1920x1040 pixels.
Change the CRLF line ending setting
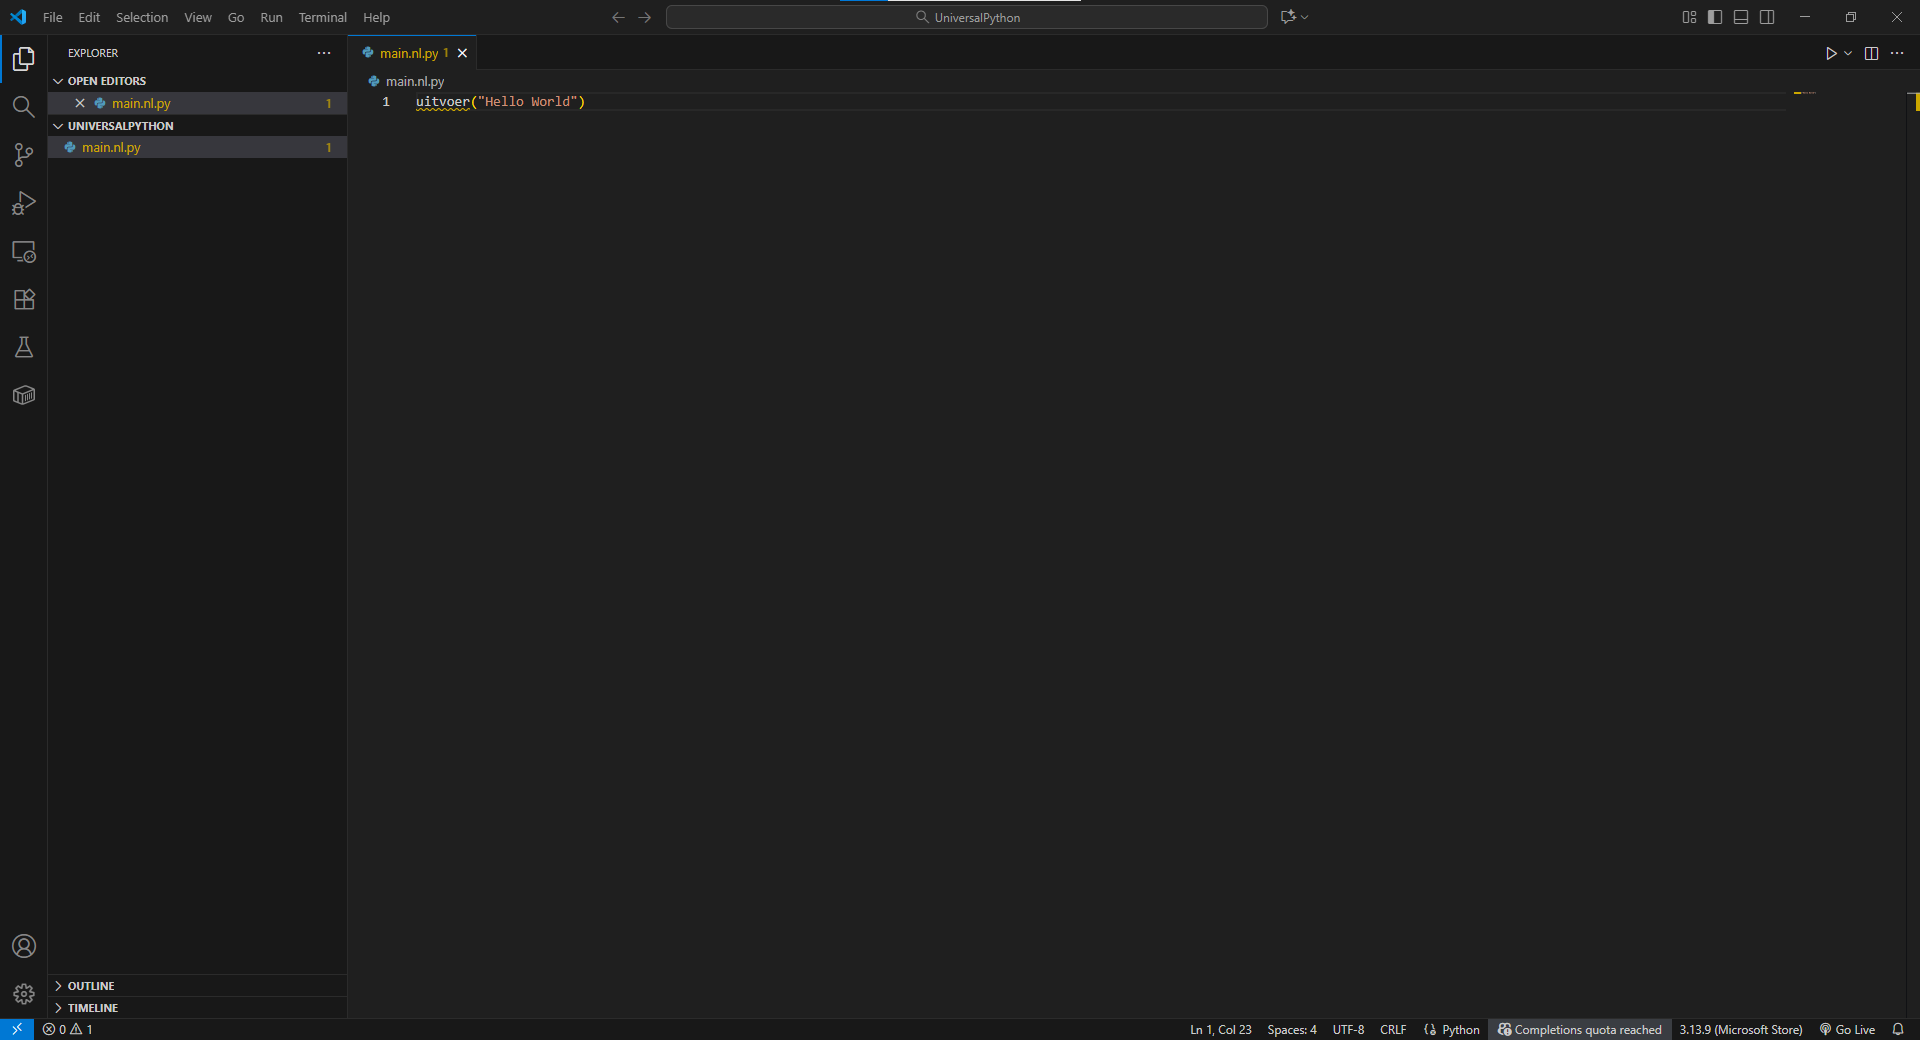click(x=1392, y=1029)
